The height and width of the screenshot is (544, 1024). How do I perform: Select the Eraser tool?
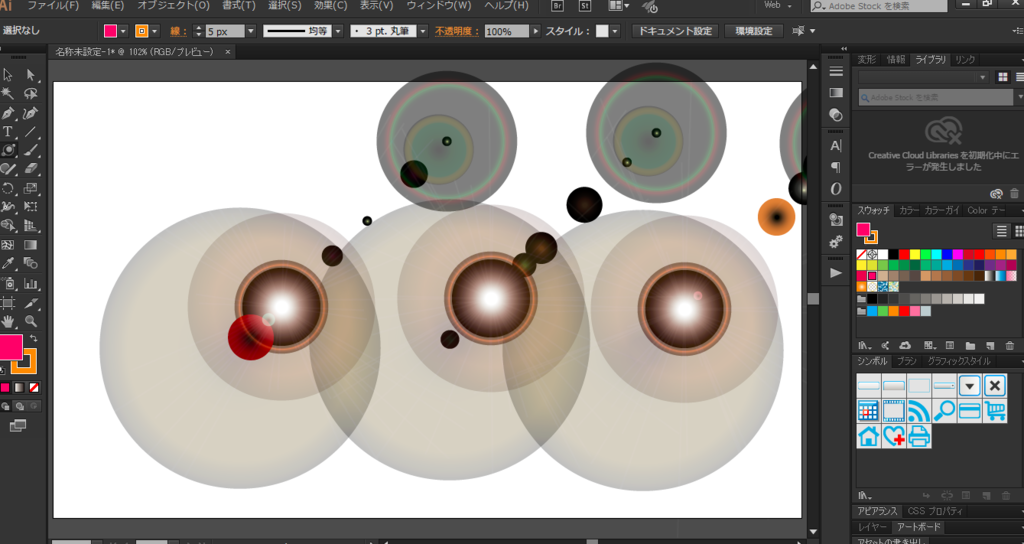[30, 169]
